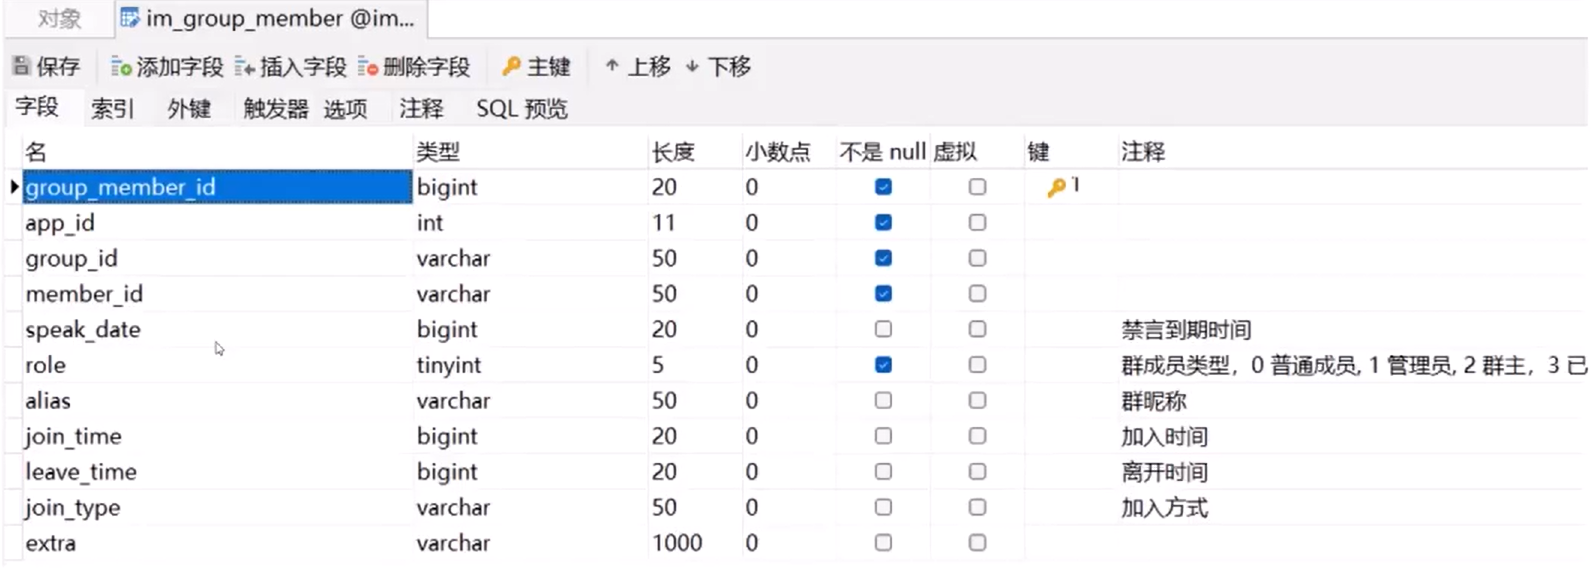Open the Foreign Keys (外键) tab

[x=189, y=108]
